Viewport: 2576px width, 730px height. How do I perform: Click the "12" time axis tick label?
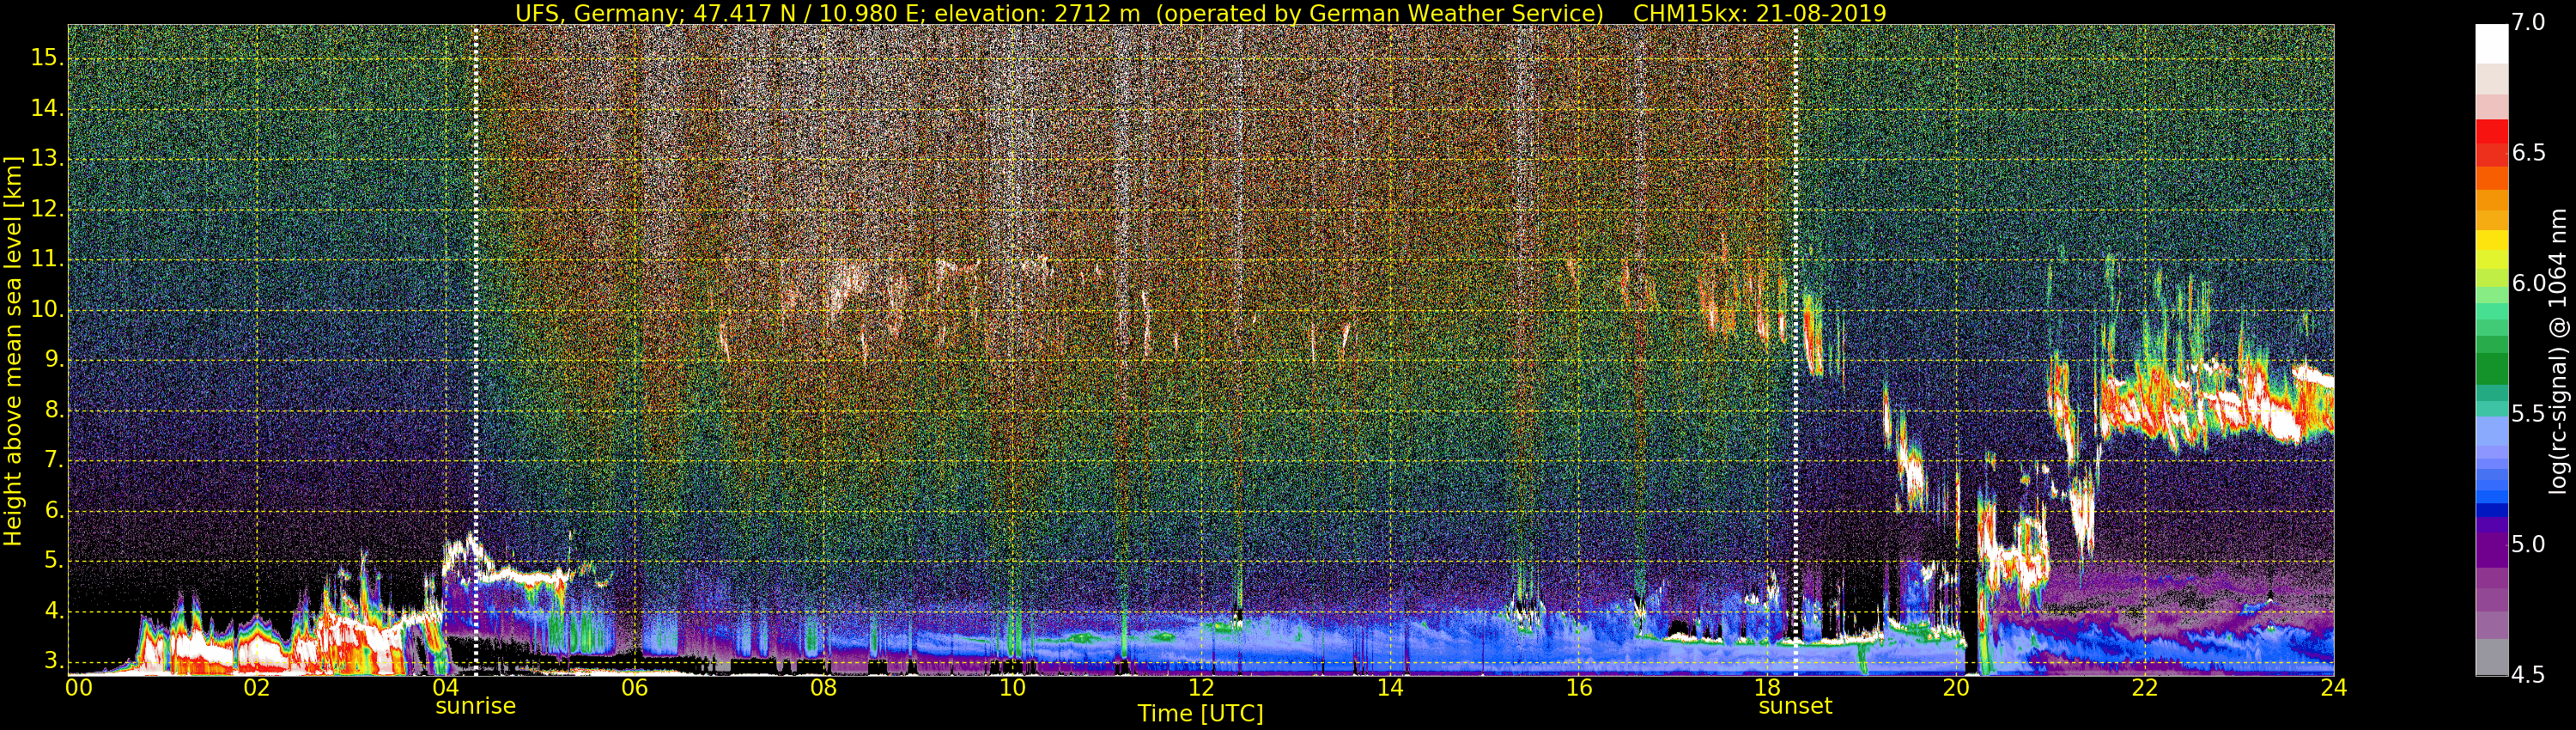point(1201,688)
